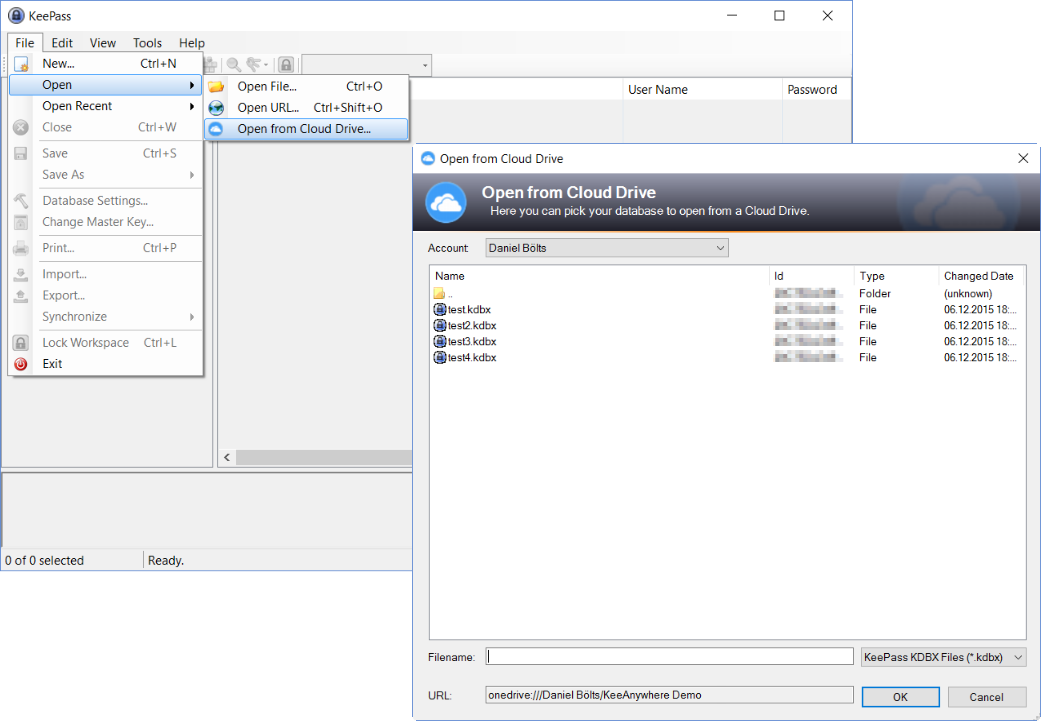
Task: Maximize the KeePass window
Action: point(779,15)
